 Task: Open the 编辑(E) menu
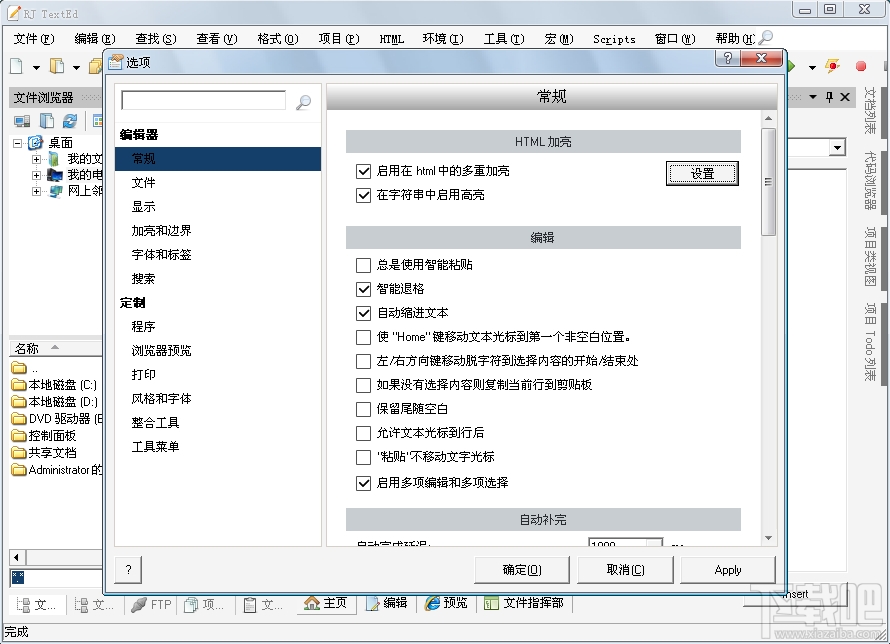pos(95,39)
